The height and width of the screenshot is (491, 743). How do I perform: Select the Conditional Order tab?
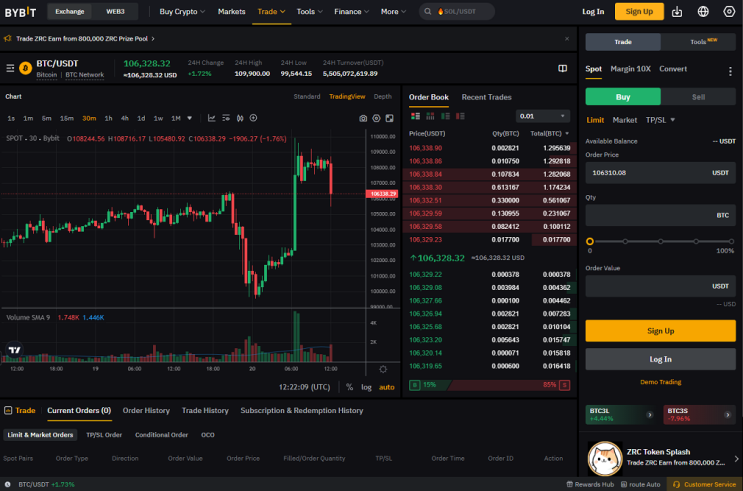(161, 435)
